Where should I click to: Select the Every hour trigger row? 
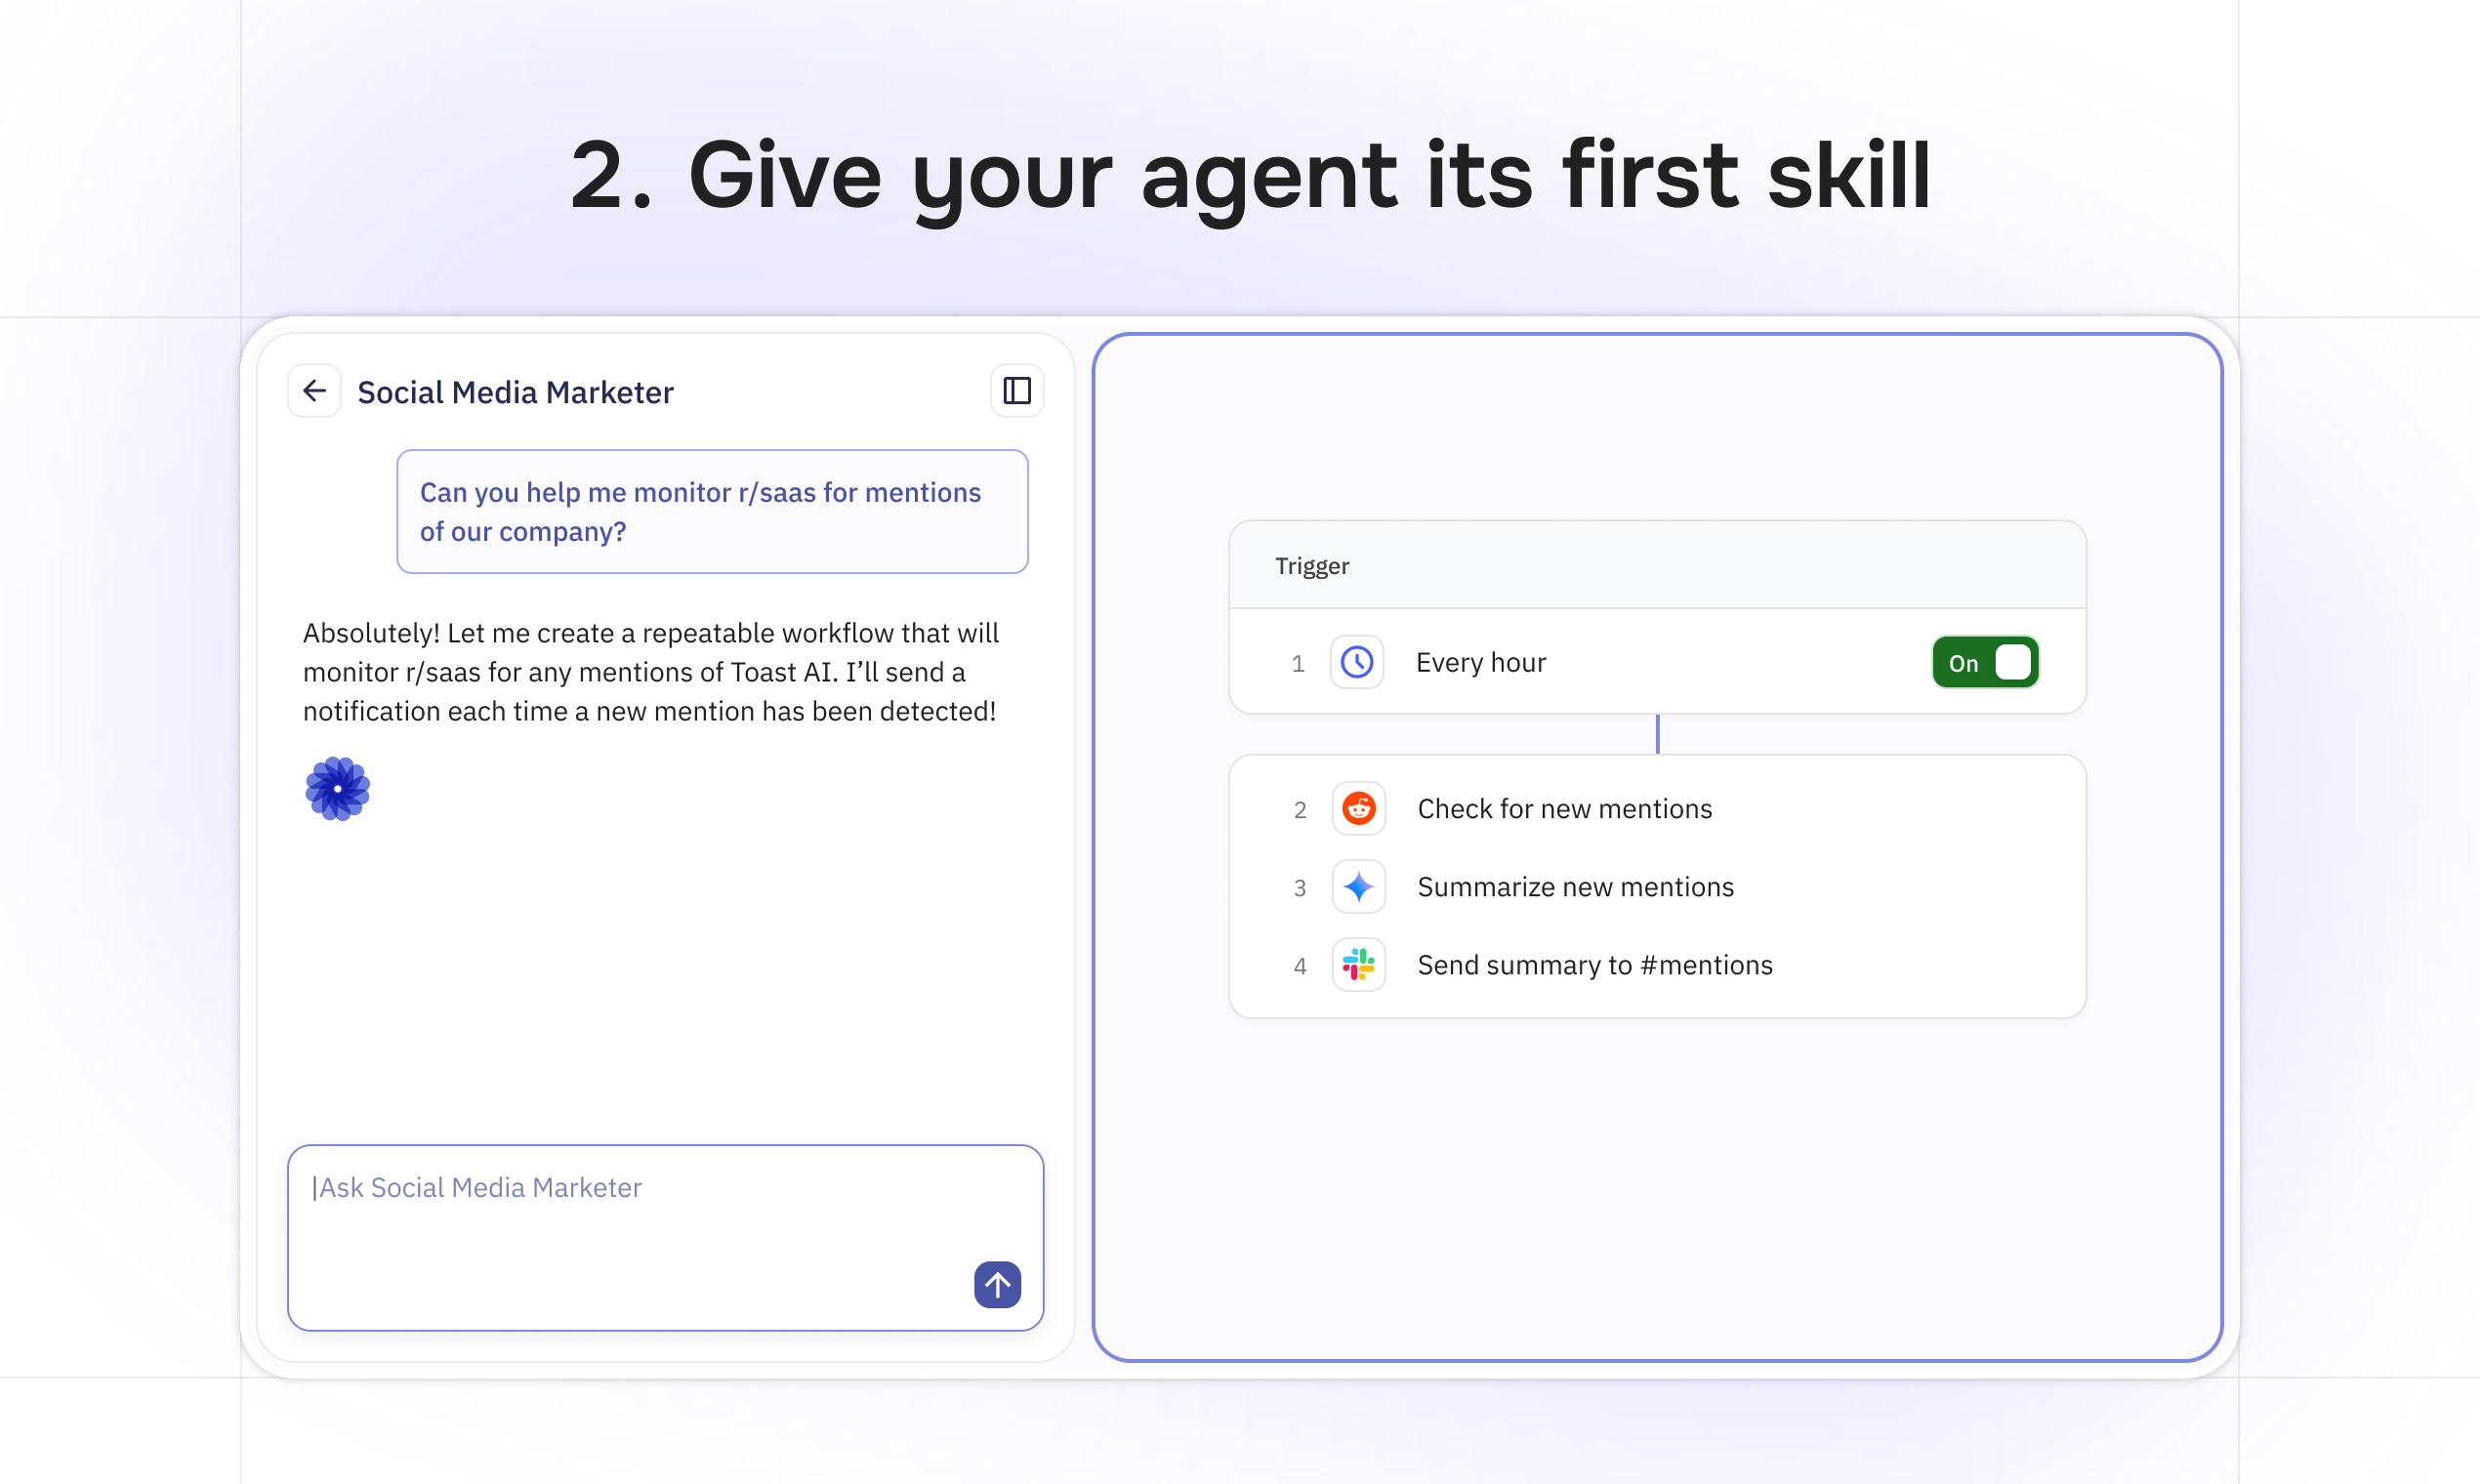point(1481,661)
